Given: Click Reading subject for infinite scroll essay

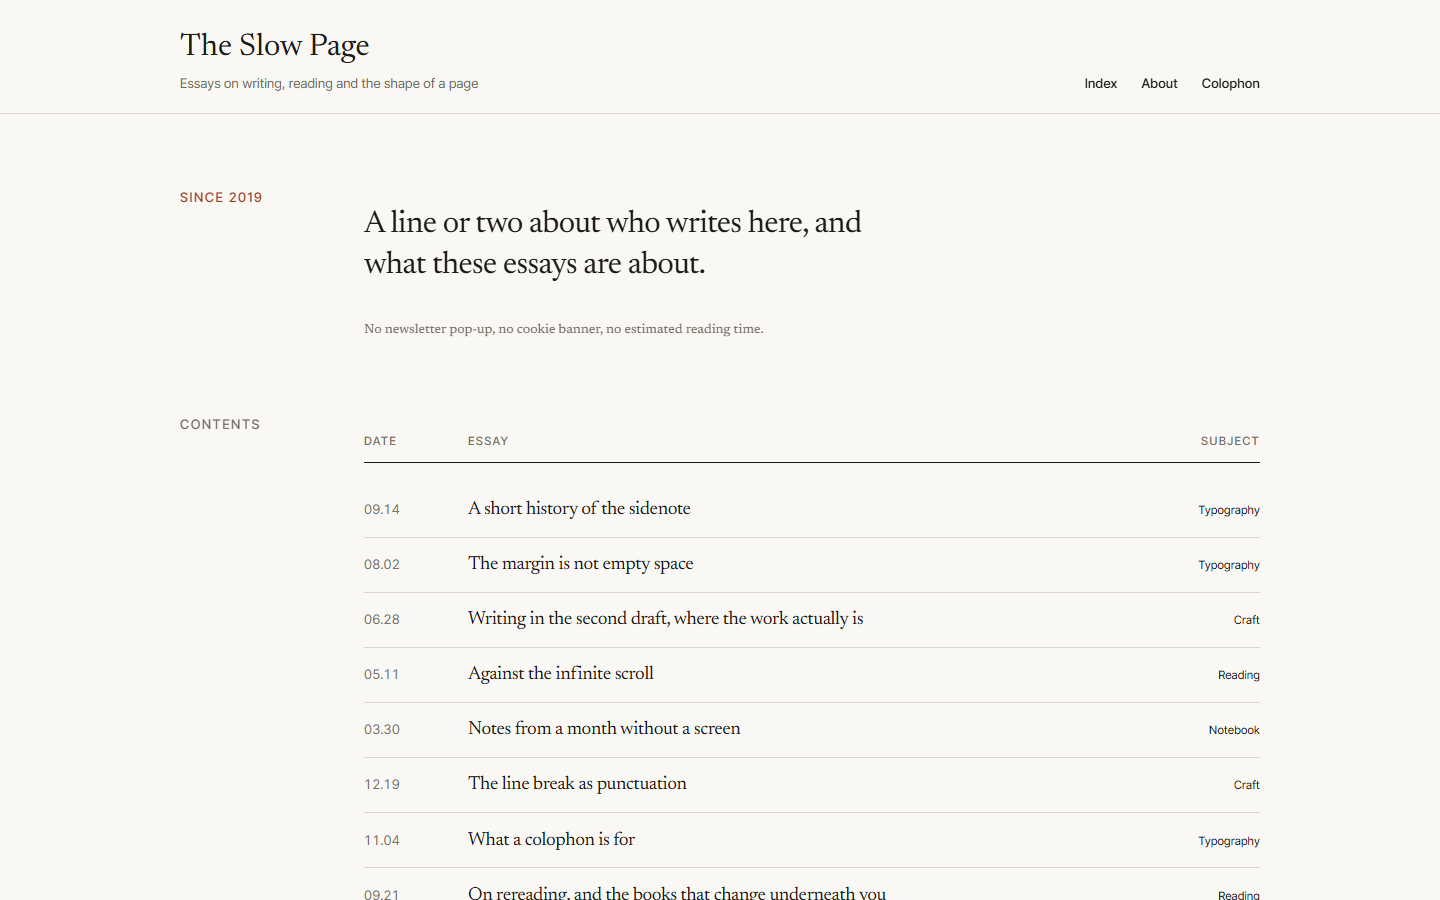Looking at the screenshot, I should point(1238,675).
